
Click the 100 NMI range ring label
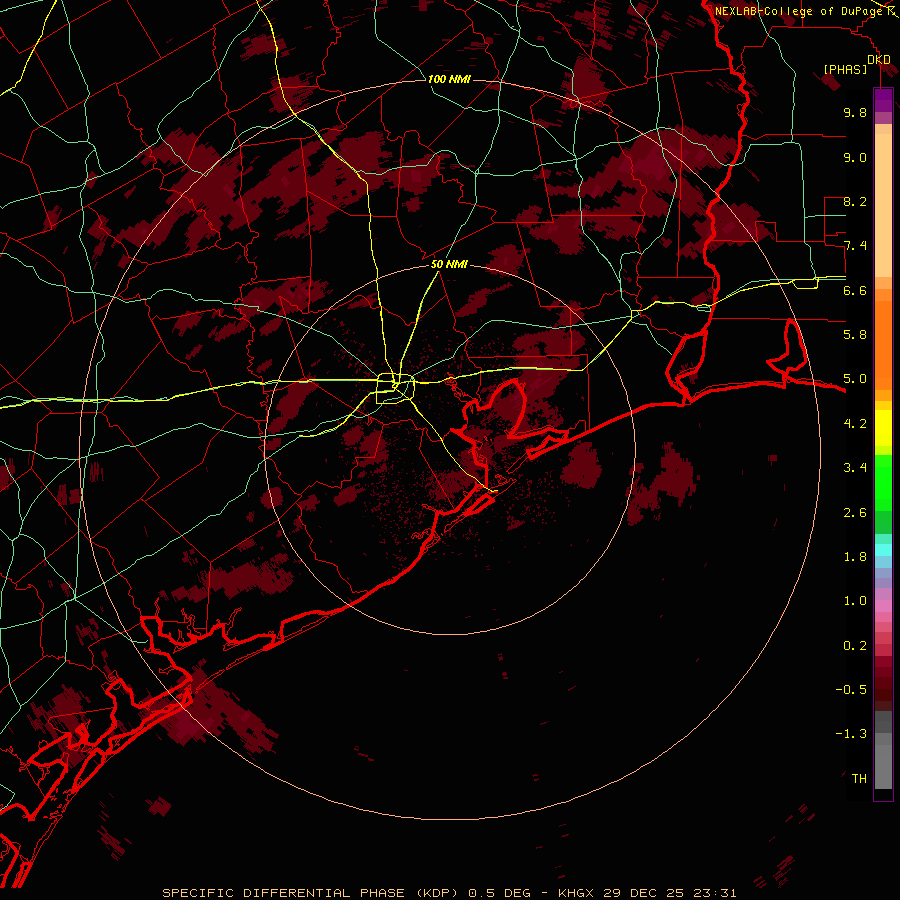449,79
